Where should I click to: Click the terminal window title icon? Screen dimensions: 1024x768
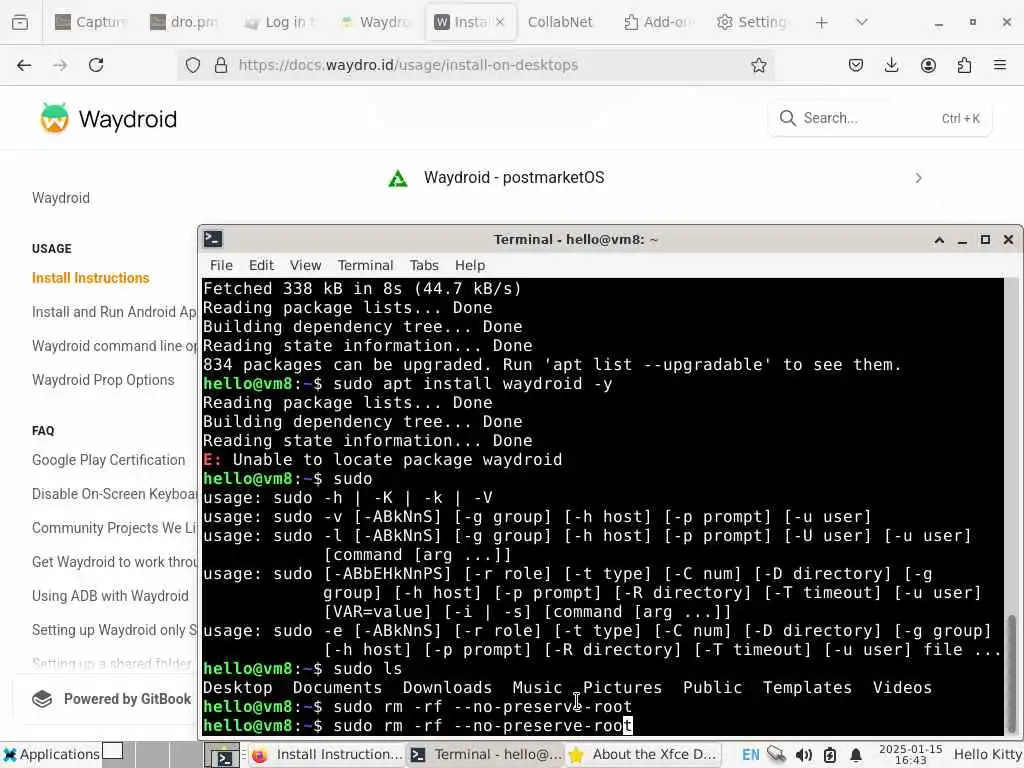213,239
